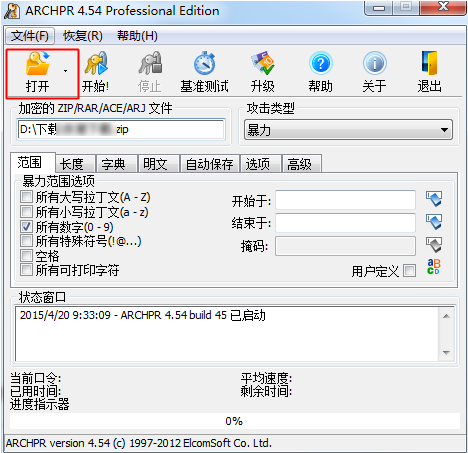Open the 攻击类型 dropdown showing 暴力
This screenshot has height=453, width=468.
coord(348,130)
